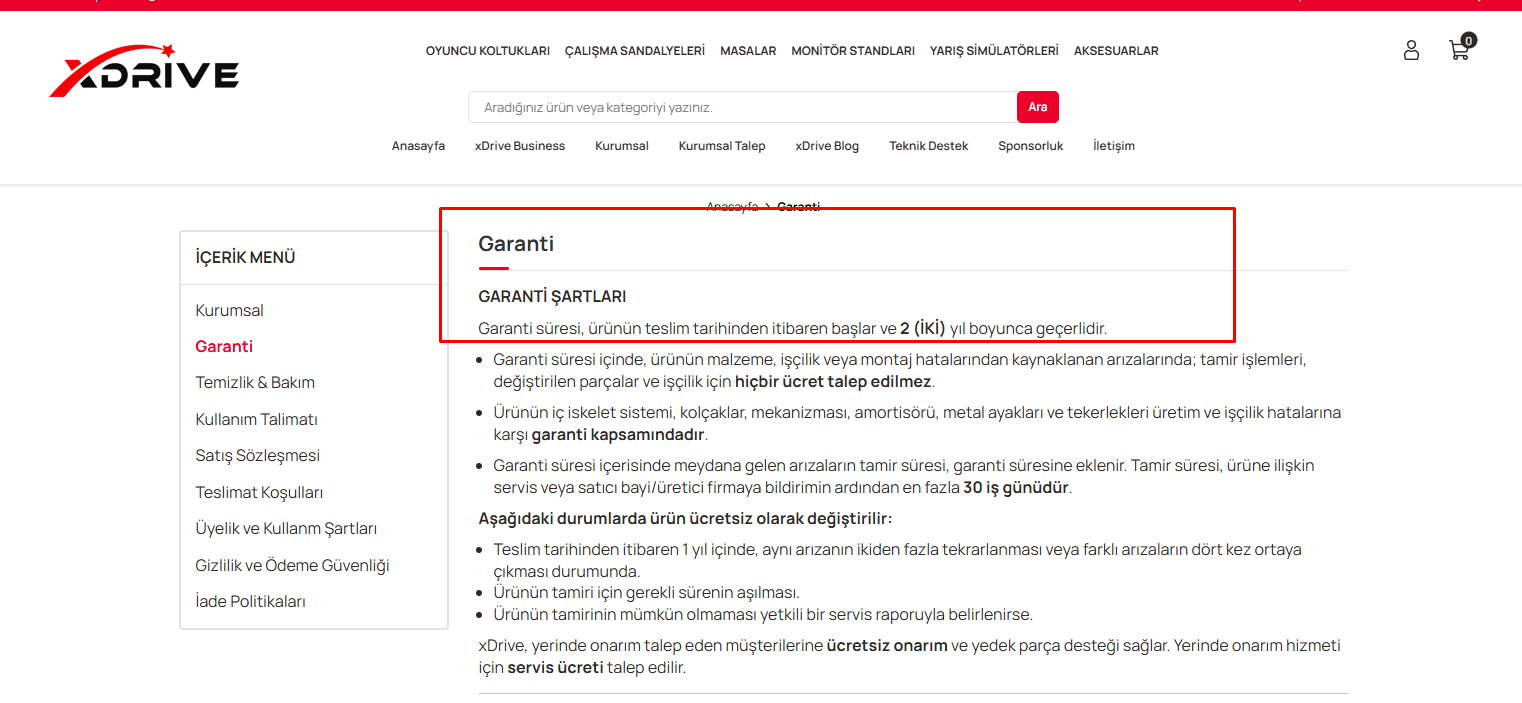Image resolution: width=1522 pixels, height=703 pixels.
Task: Open Teslimat Koşulları page
Action: (259, 492)
